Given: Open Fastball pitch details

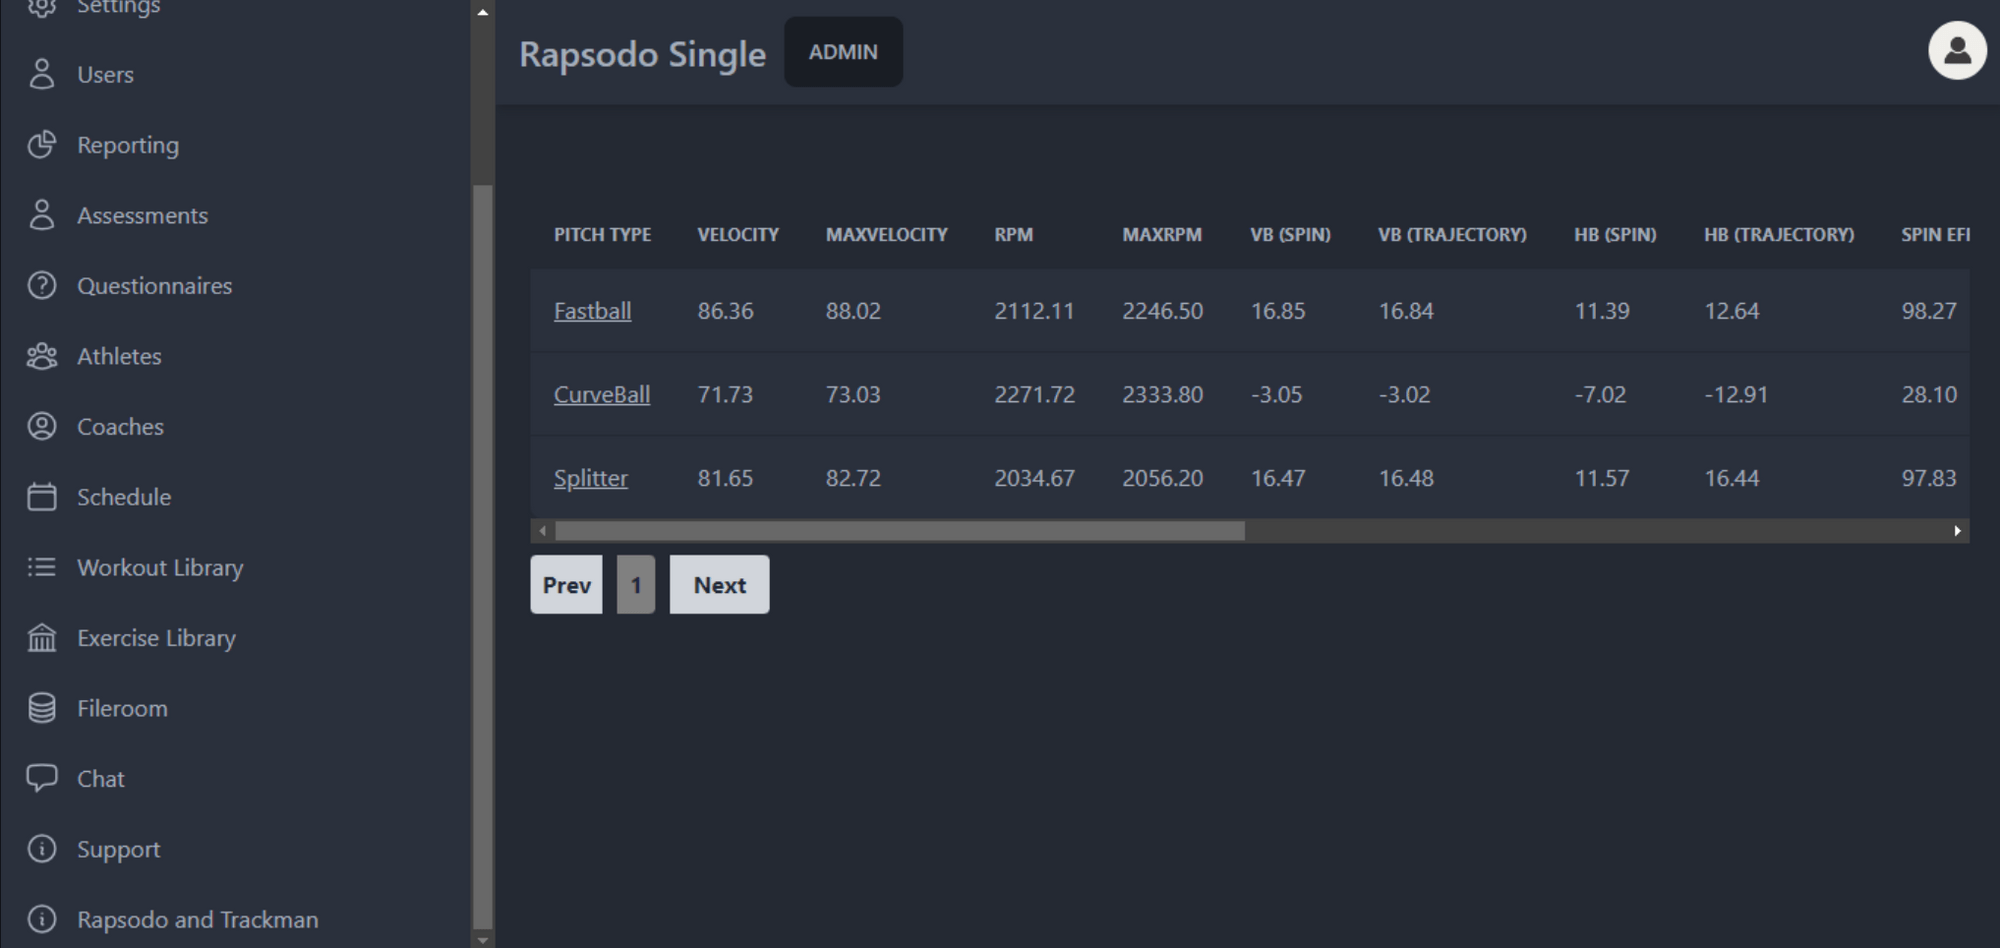Looking at the screenshot, I should pos(592,310).
